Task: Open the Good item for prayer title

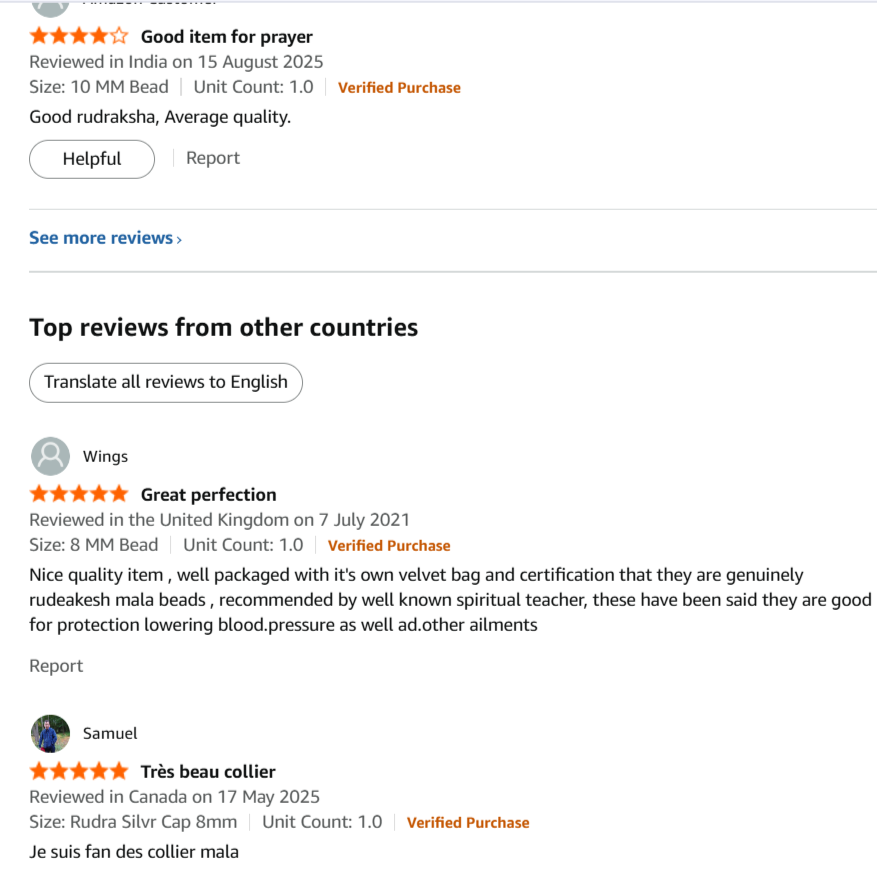Action: 227,37
